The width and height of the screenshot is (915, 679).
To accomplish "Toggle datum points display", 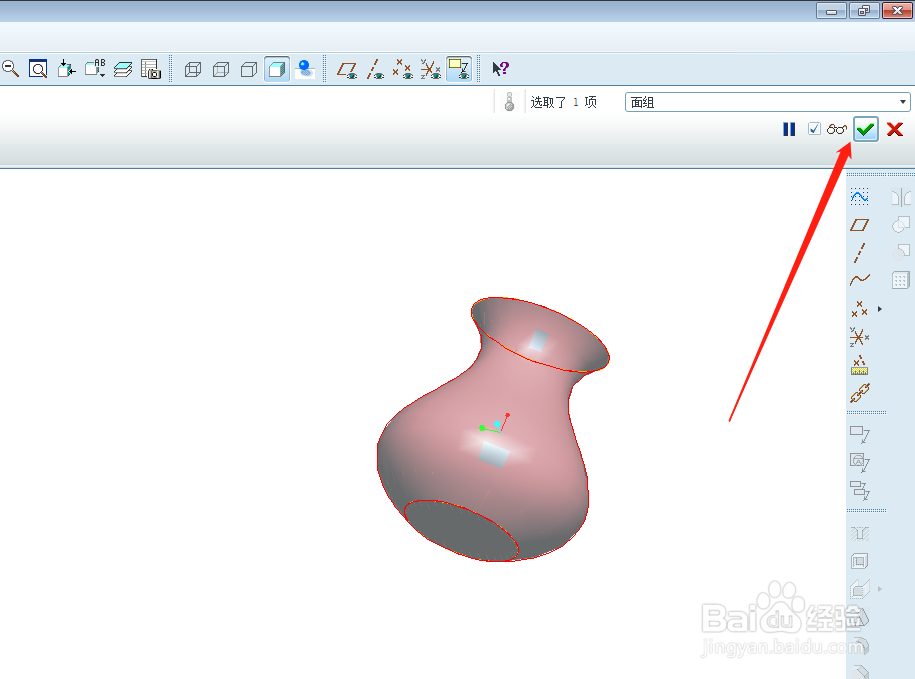I will click(x=403, y=69).
